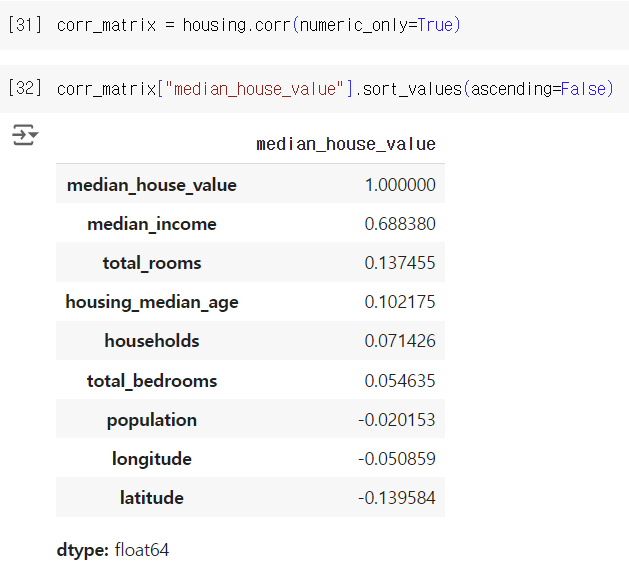Click the dtype float64 text
629x569 pixels.
click(113, 550)
